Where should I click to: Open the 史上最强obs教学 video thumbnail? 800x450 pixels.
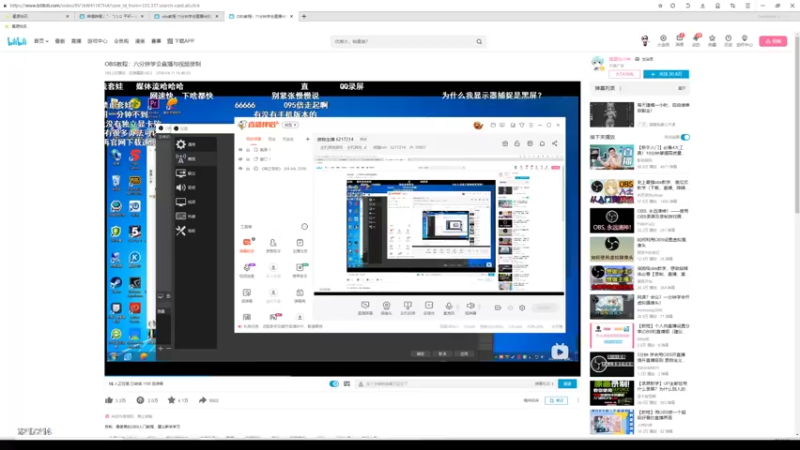pos(612,191)
